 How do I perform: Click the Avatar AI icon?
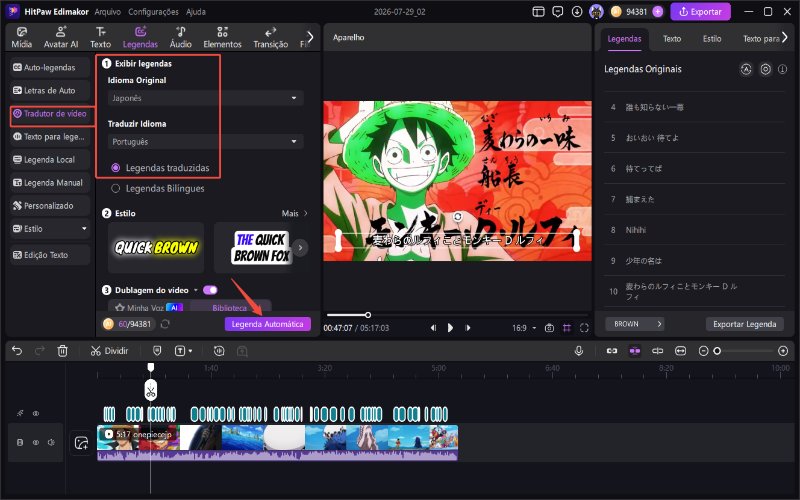tap(61, 38)
